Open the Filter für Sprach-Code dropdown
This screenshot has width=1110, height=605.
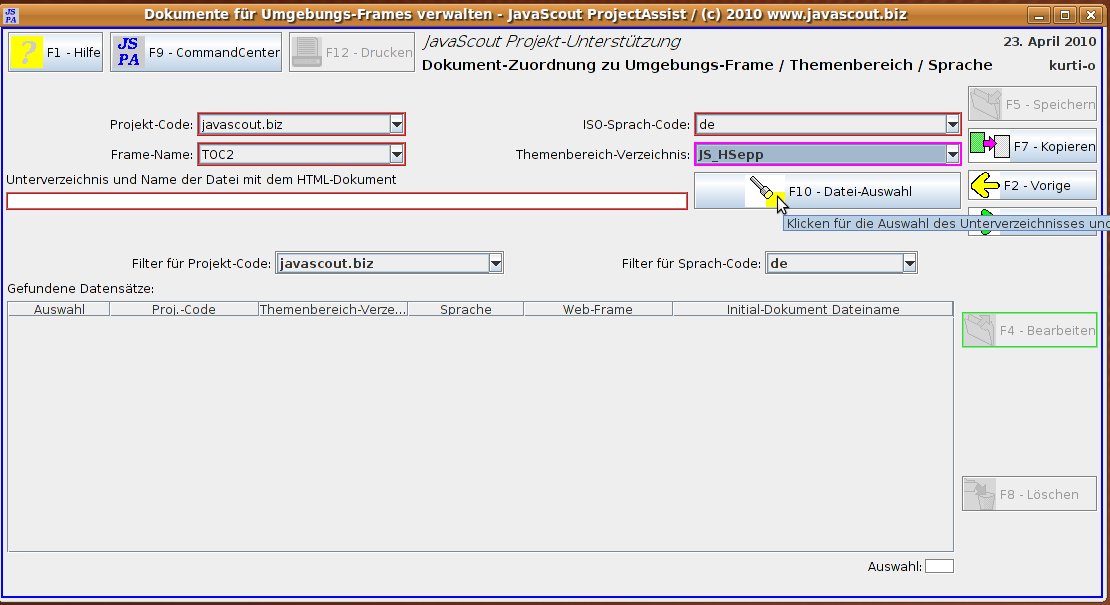[x=909, y=263]
